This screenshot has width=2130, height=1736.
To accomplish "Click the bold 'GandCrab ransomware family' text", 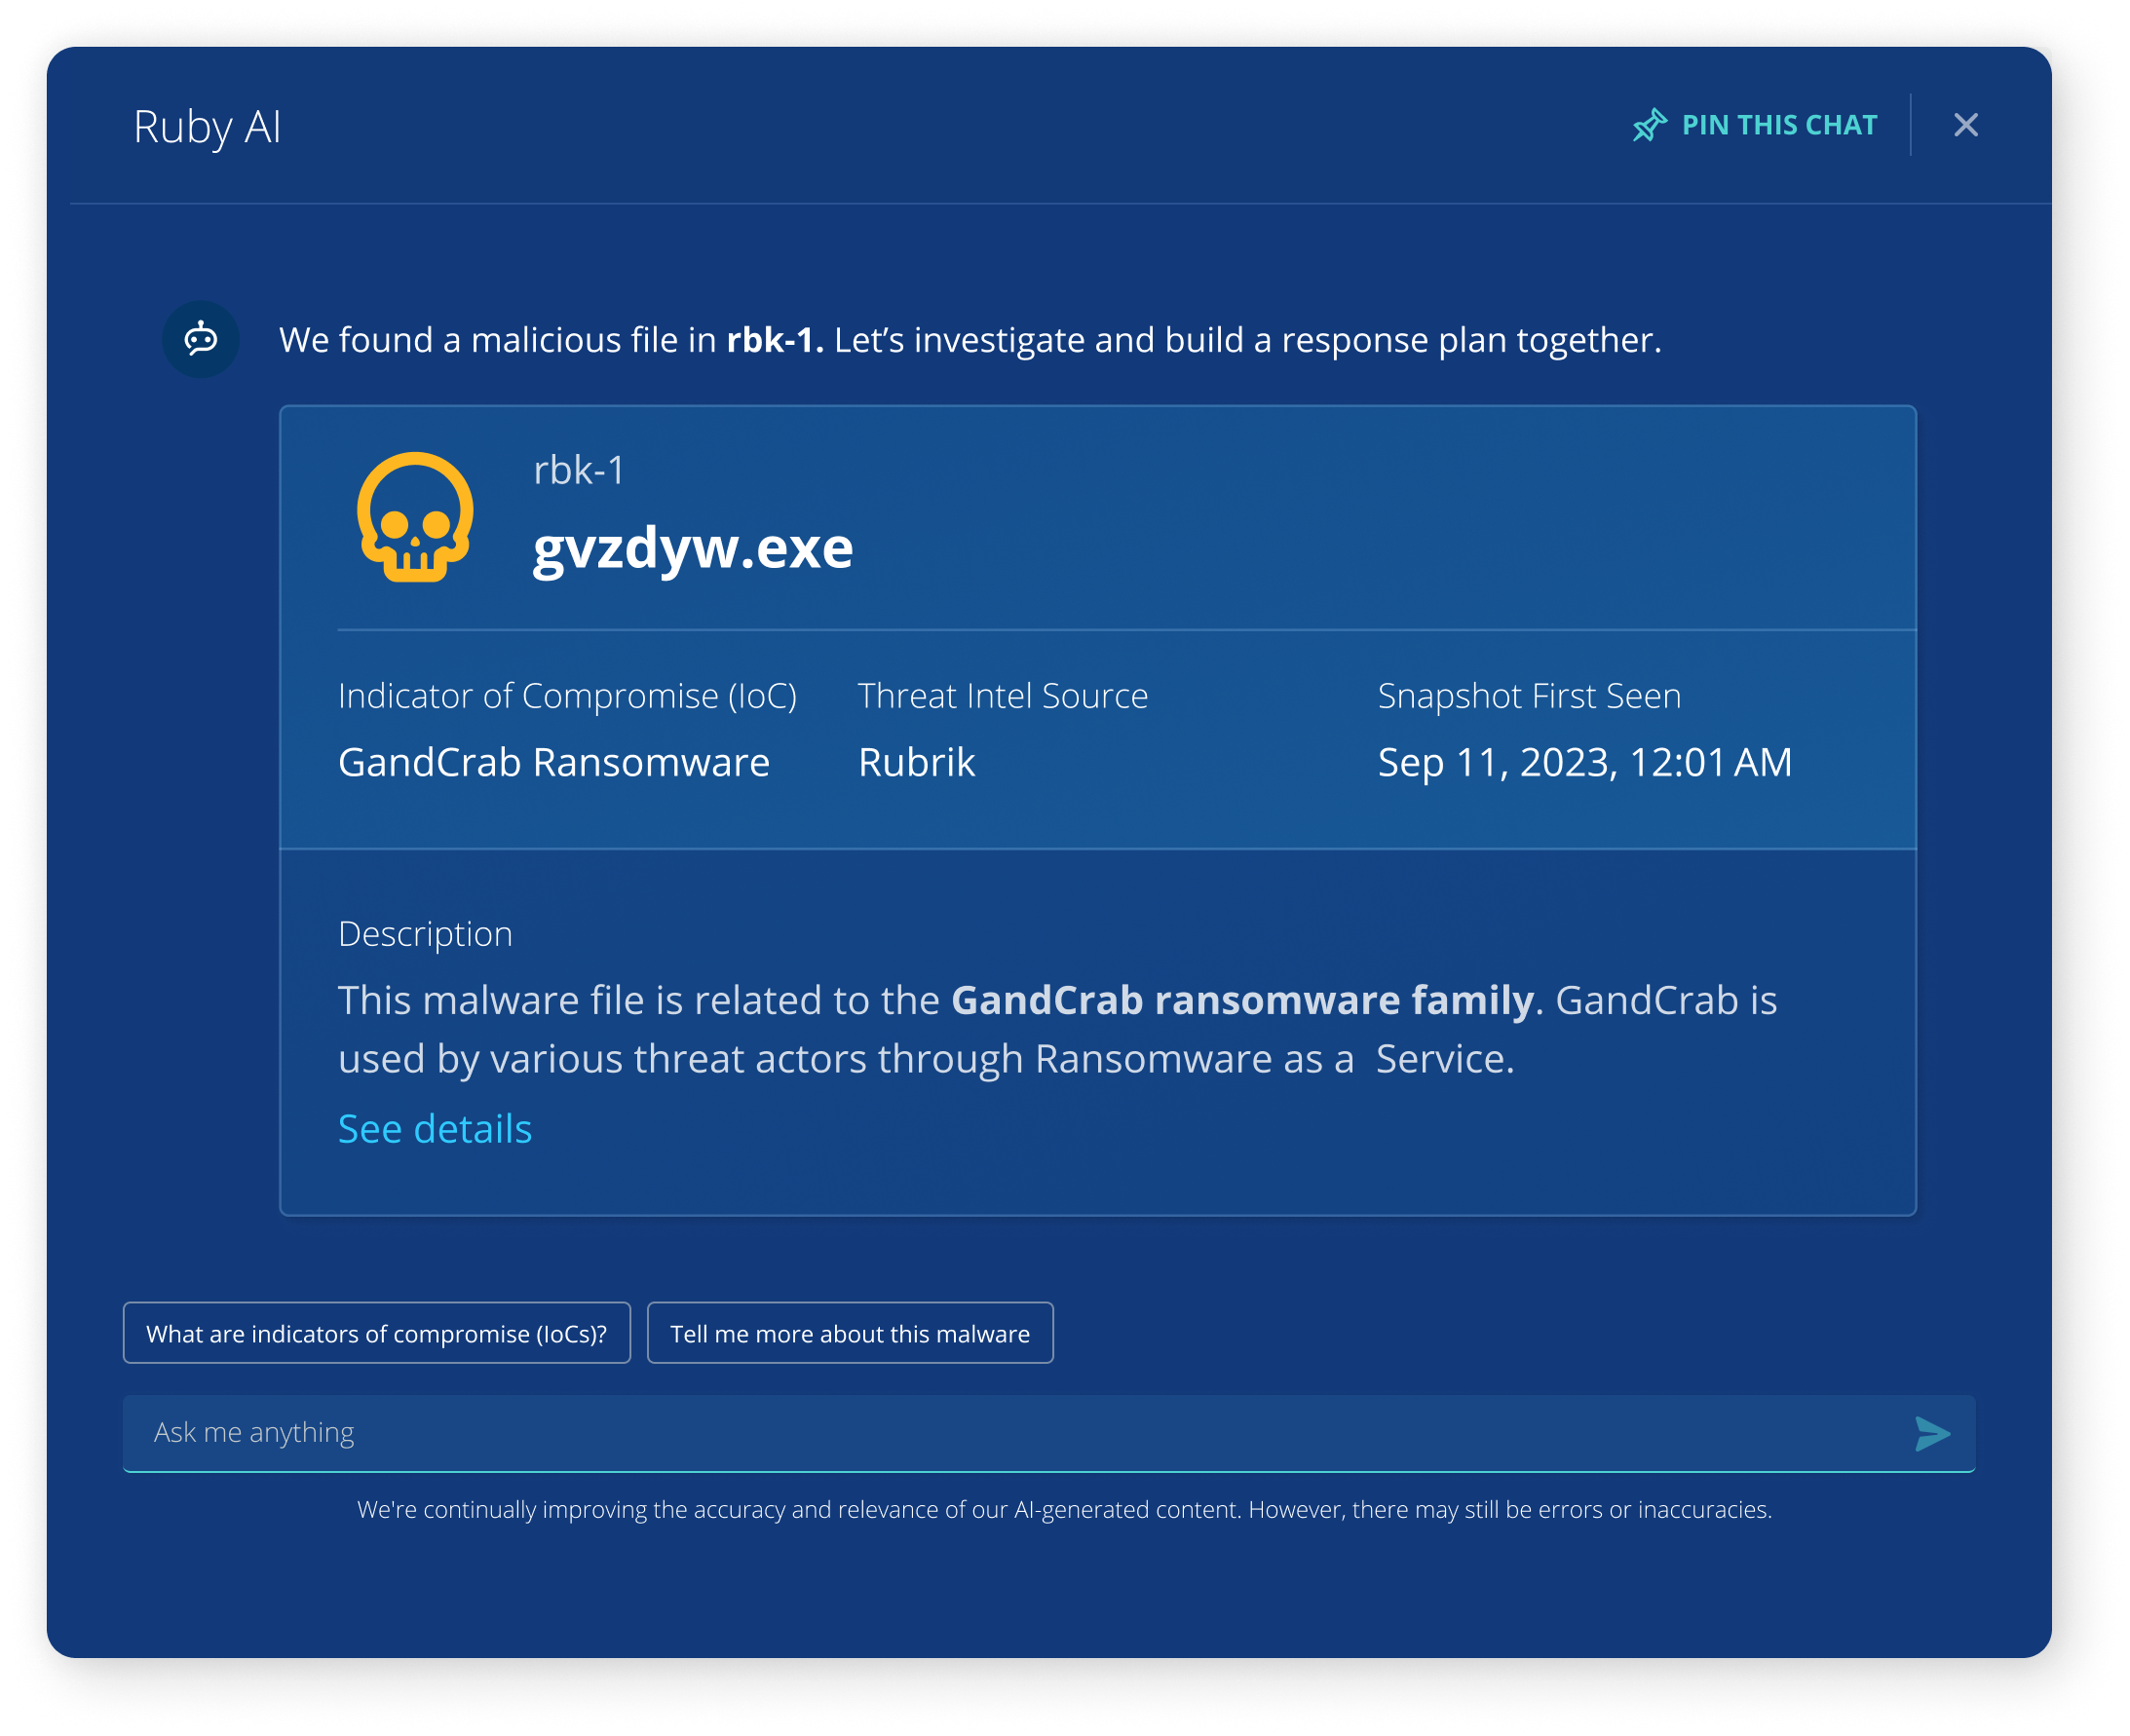I will click(x=1242, y=1000).
